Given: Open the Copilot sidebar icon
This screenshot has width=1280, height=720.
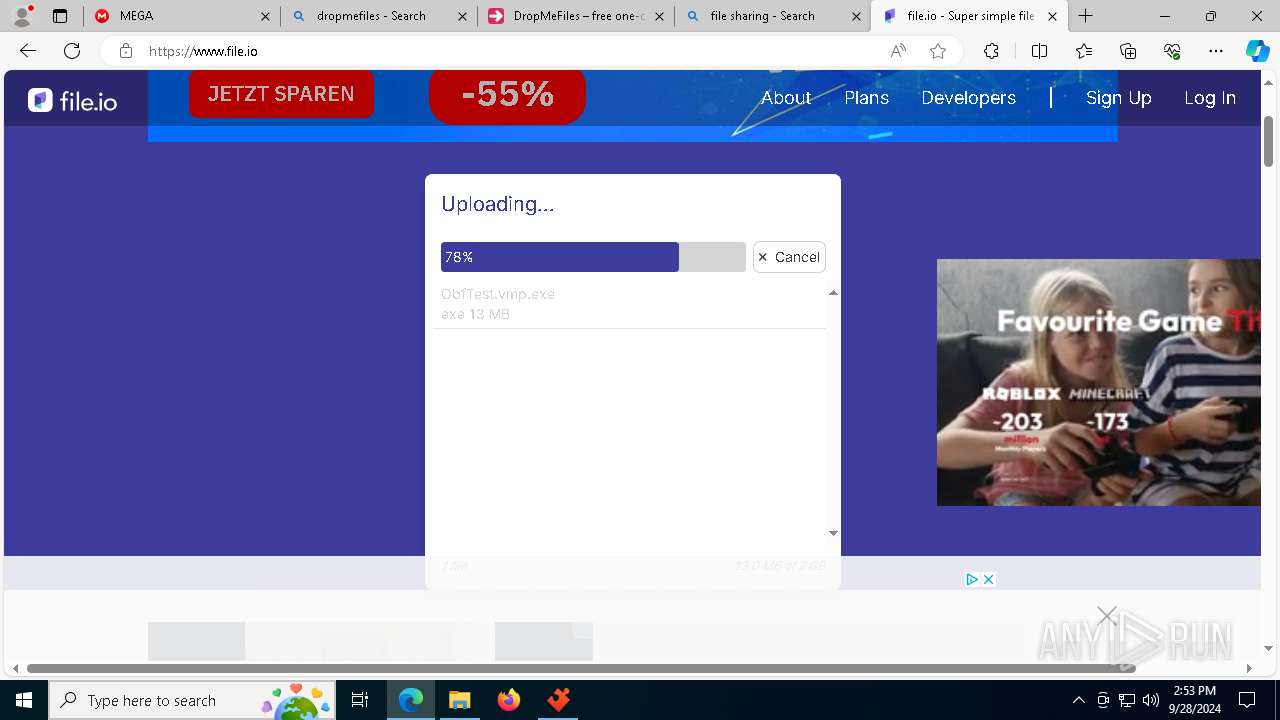Looking at the screenshot, I should (x=1257, y=51).
